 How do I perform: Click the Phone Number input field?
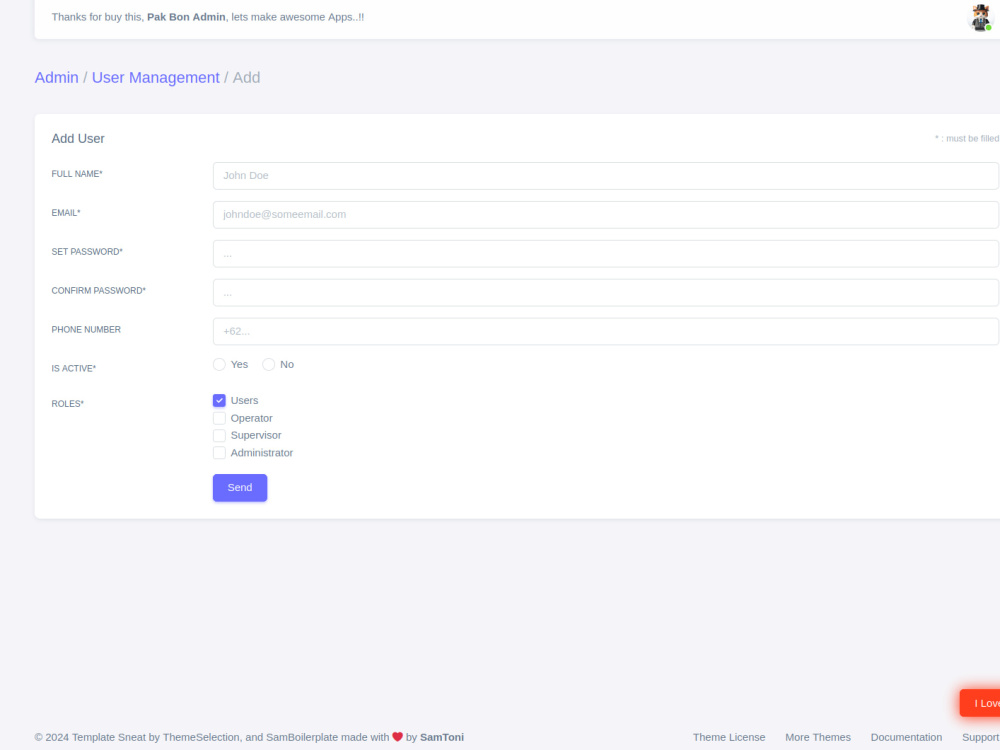click(x=605, y=332)
